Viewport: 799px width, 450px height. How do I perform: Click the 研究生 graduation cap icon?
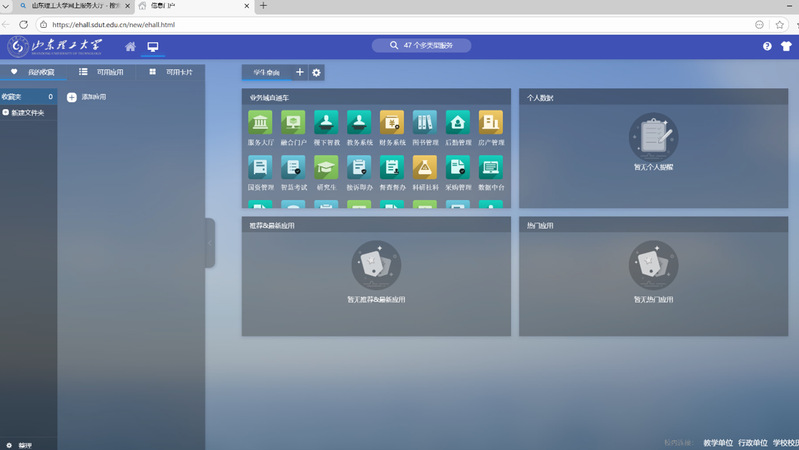pos(326,168)
